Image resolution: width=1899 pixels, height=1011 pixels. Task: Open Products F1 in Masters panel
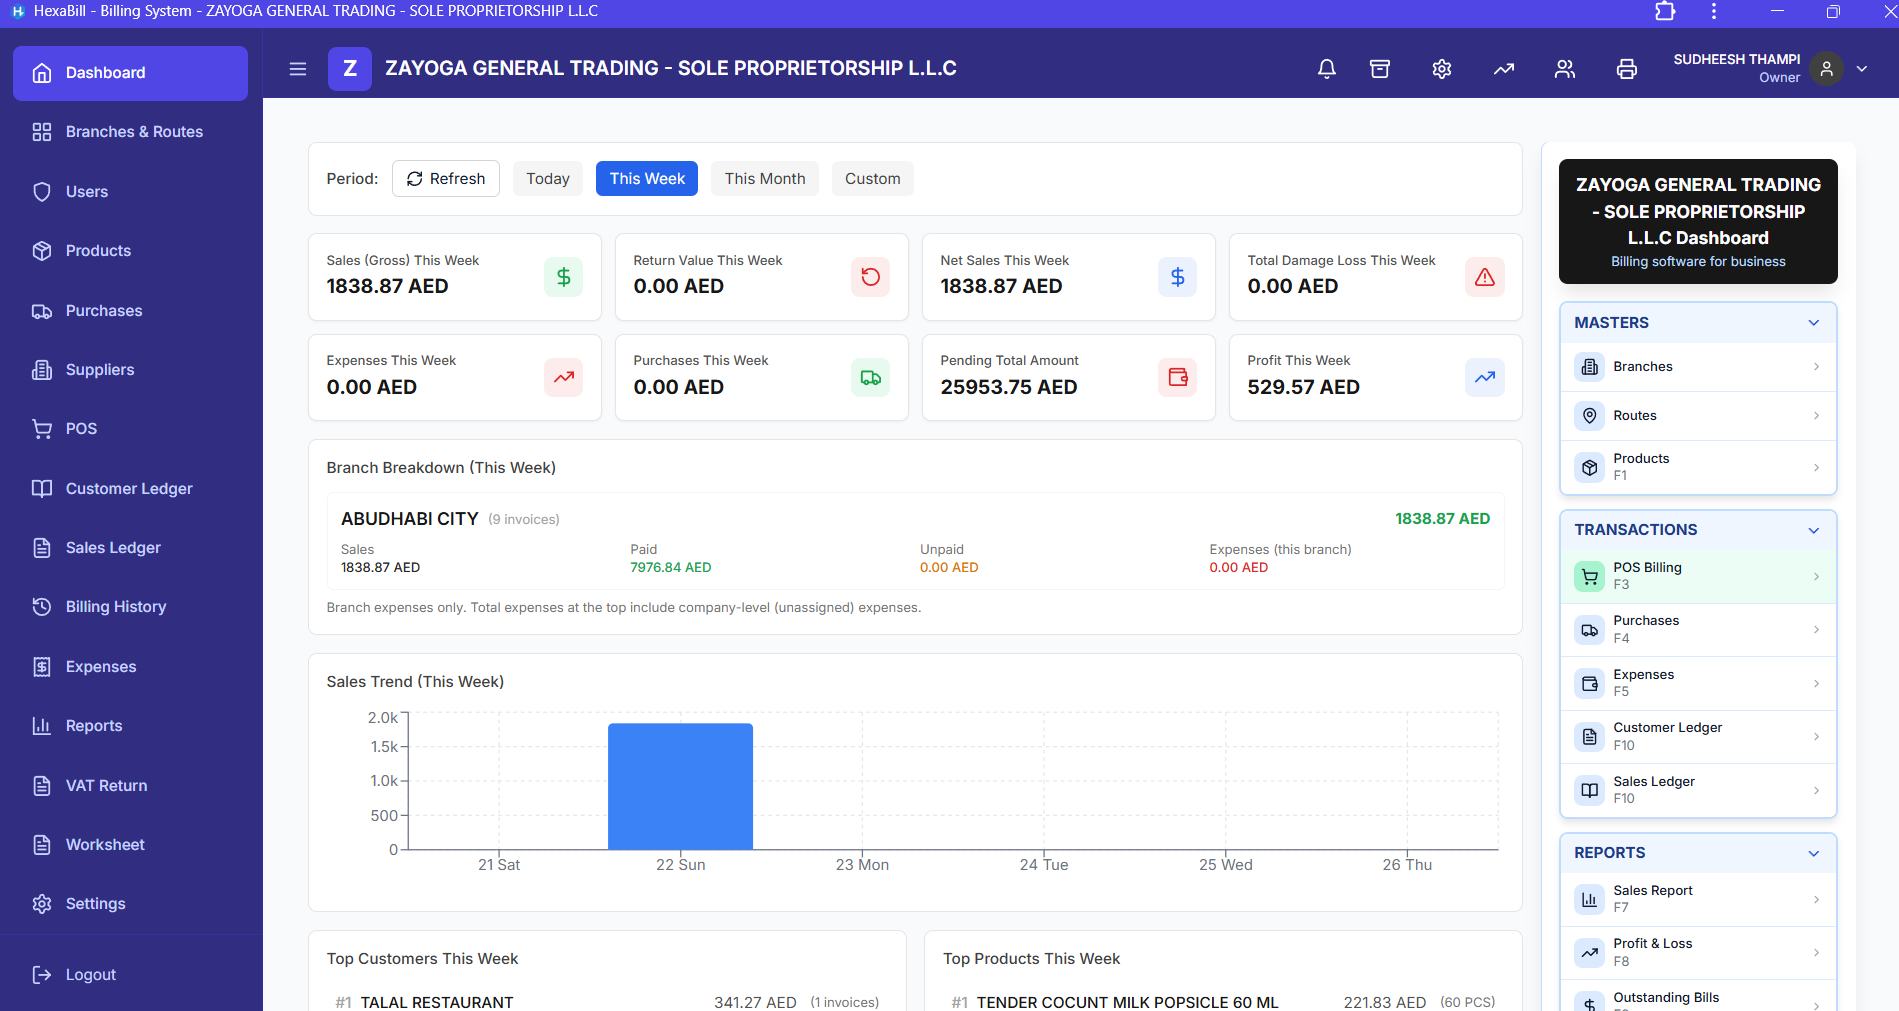tap(1698, 467)
